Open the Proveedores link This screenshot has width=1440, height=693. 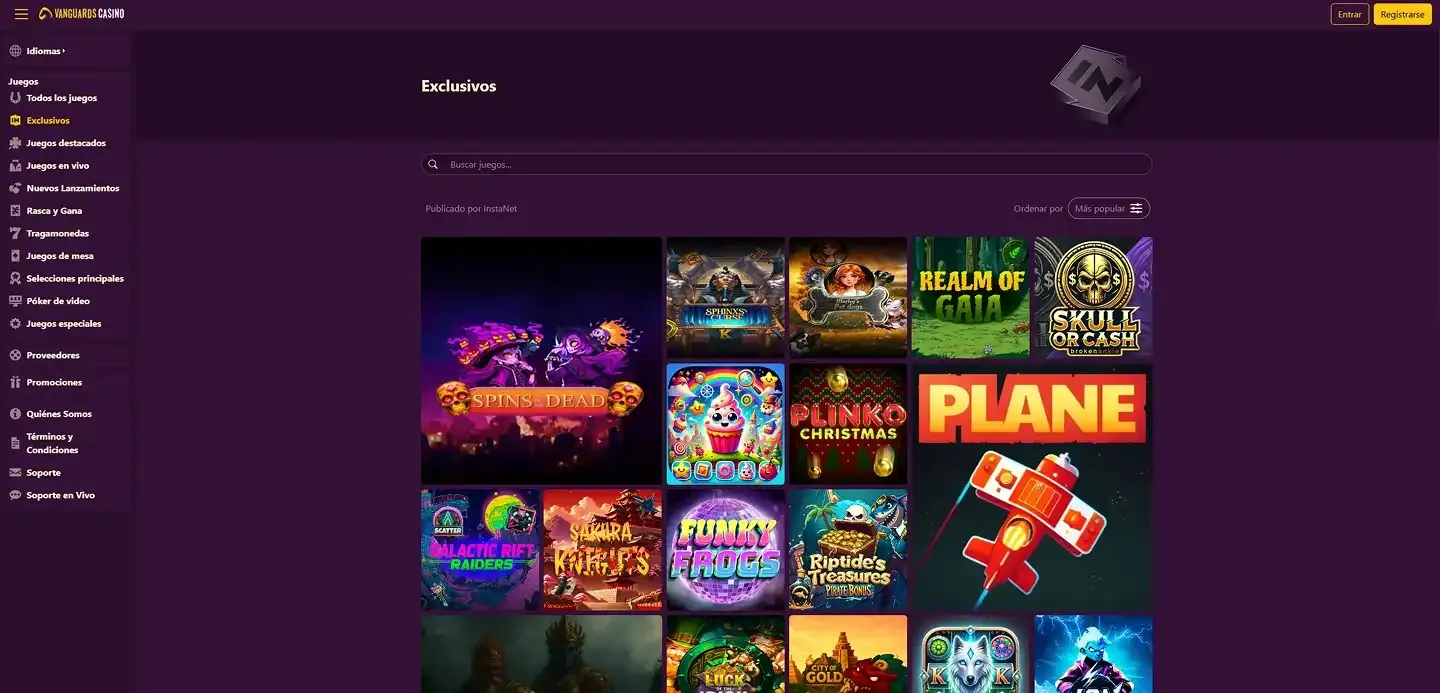(53, 355)
